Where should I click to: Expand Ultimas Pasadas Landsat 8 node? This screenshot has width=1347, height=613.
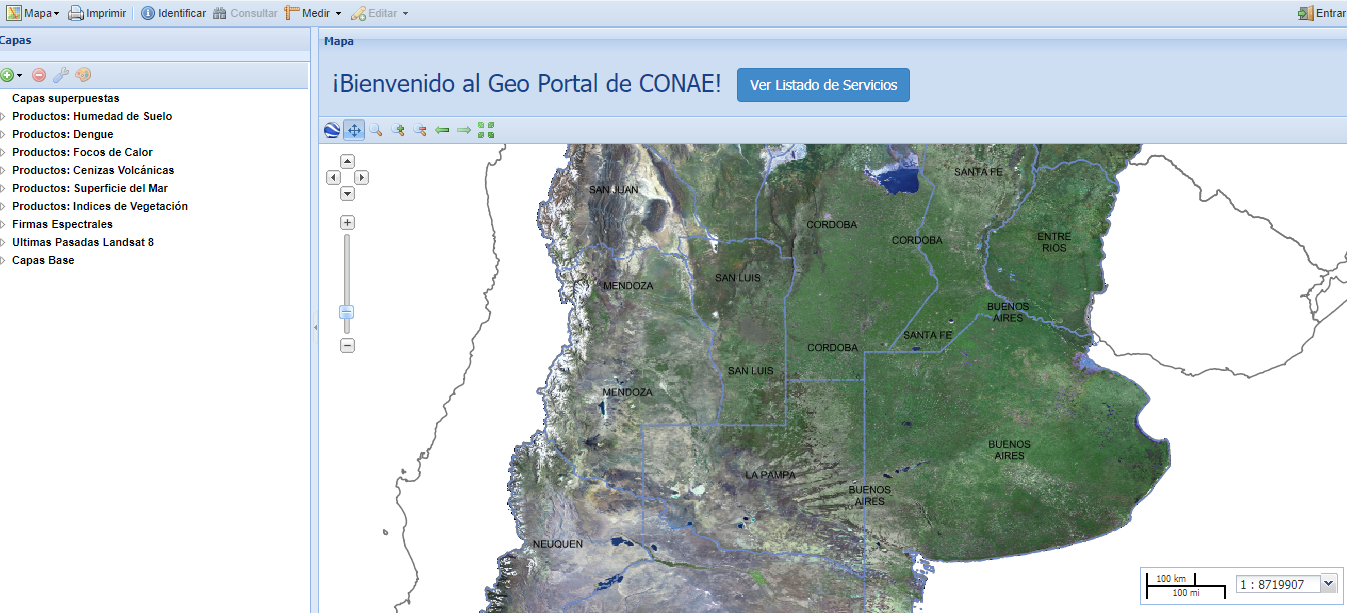click(x=3, y=243)
